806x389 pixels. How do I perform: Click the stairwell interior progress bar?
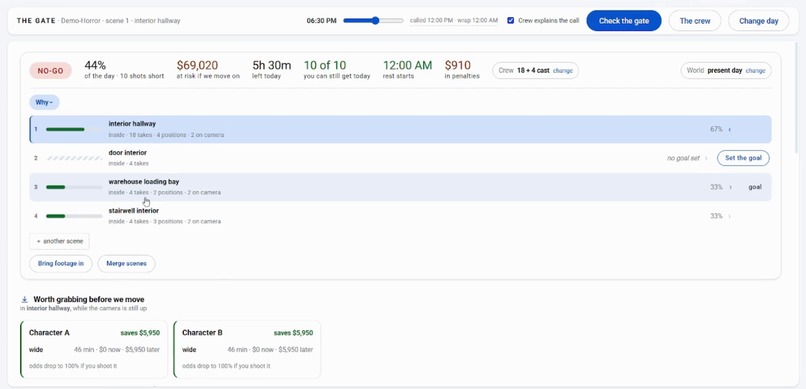pyautogui.click(x=74, y=216)
